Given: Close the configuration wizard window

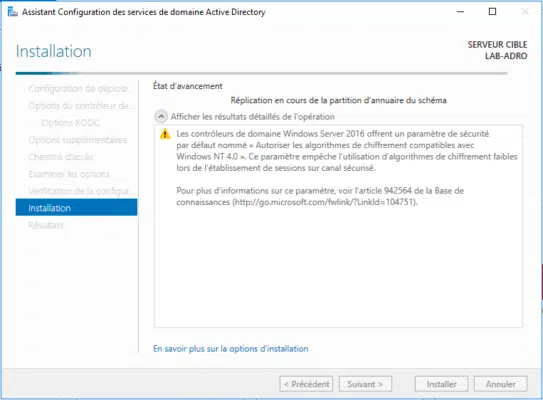Looking at the screenshot, I should coord(525,12).
